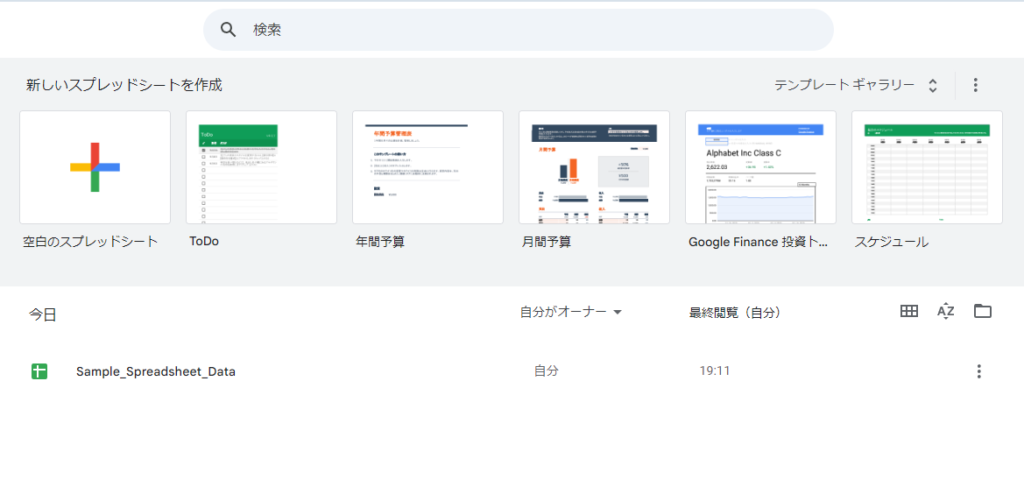Expand the テンプレート ギャラリー section
Viewport: 1024px width, 494px height.
(844, 85)
